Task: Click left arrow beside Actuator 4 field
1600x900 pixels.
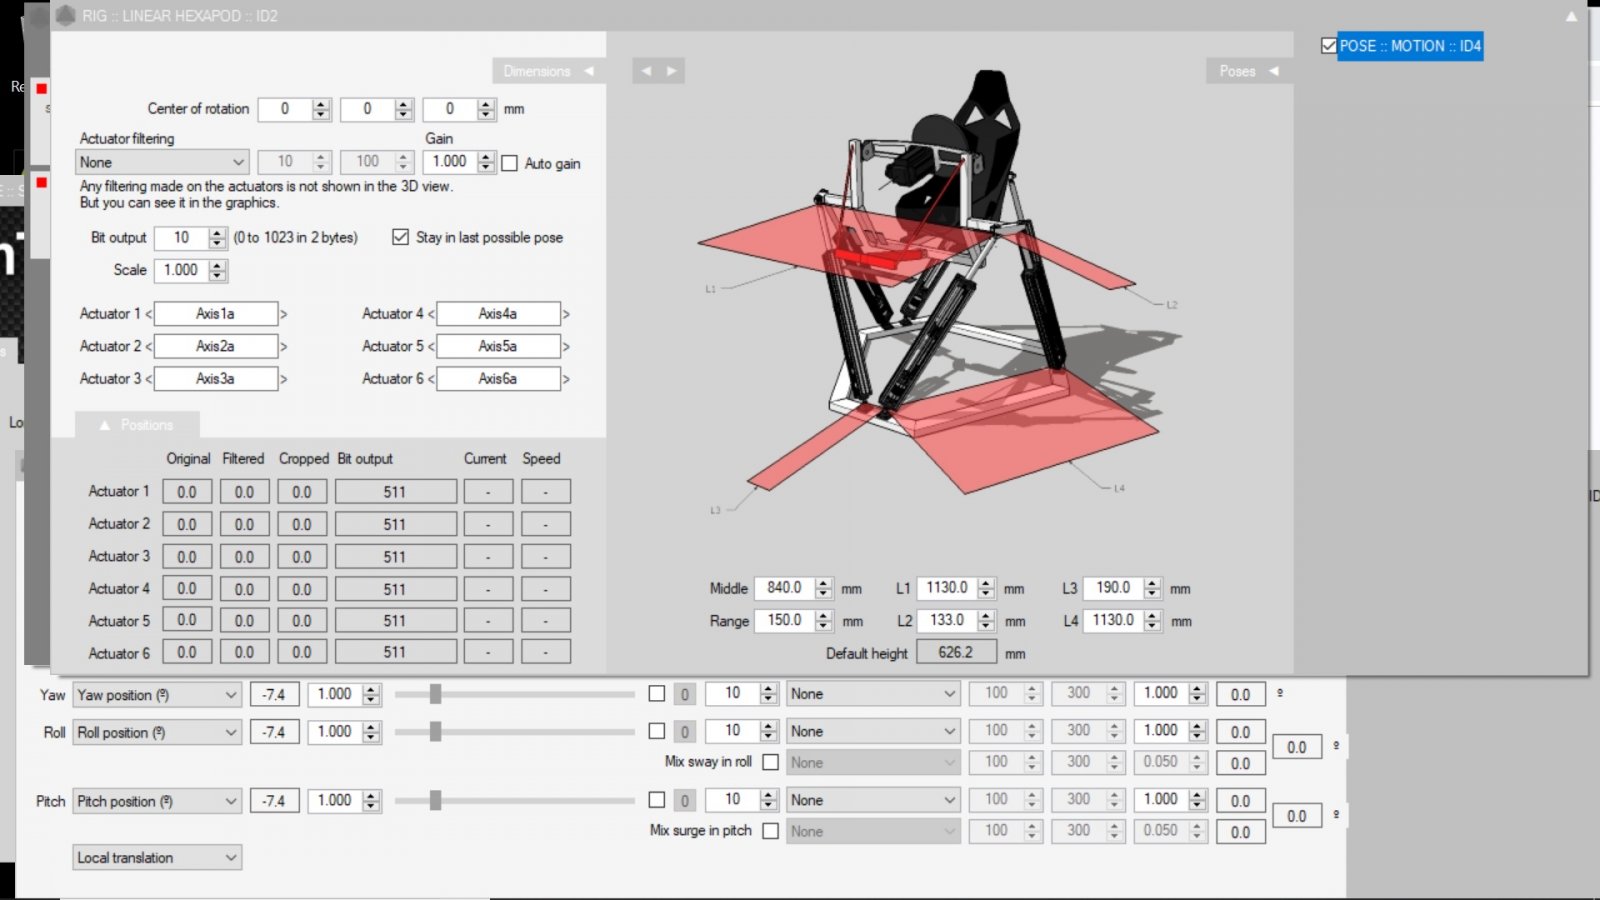Action: click(x=431, y=314)
